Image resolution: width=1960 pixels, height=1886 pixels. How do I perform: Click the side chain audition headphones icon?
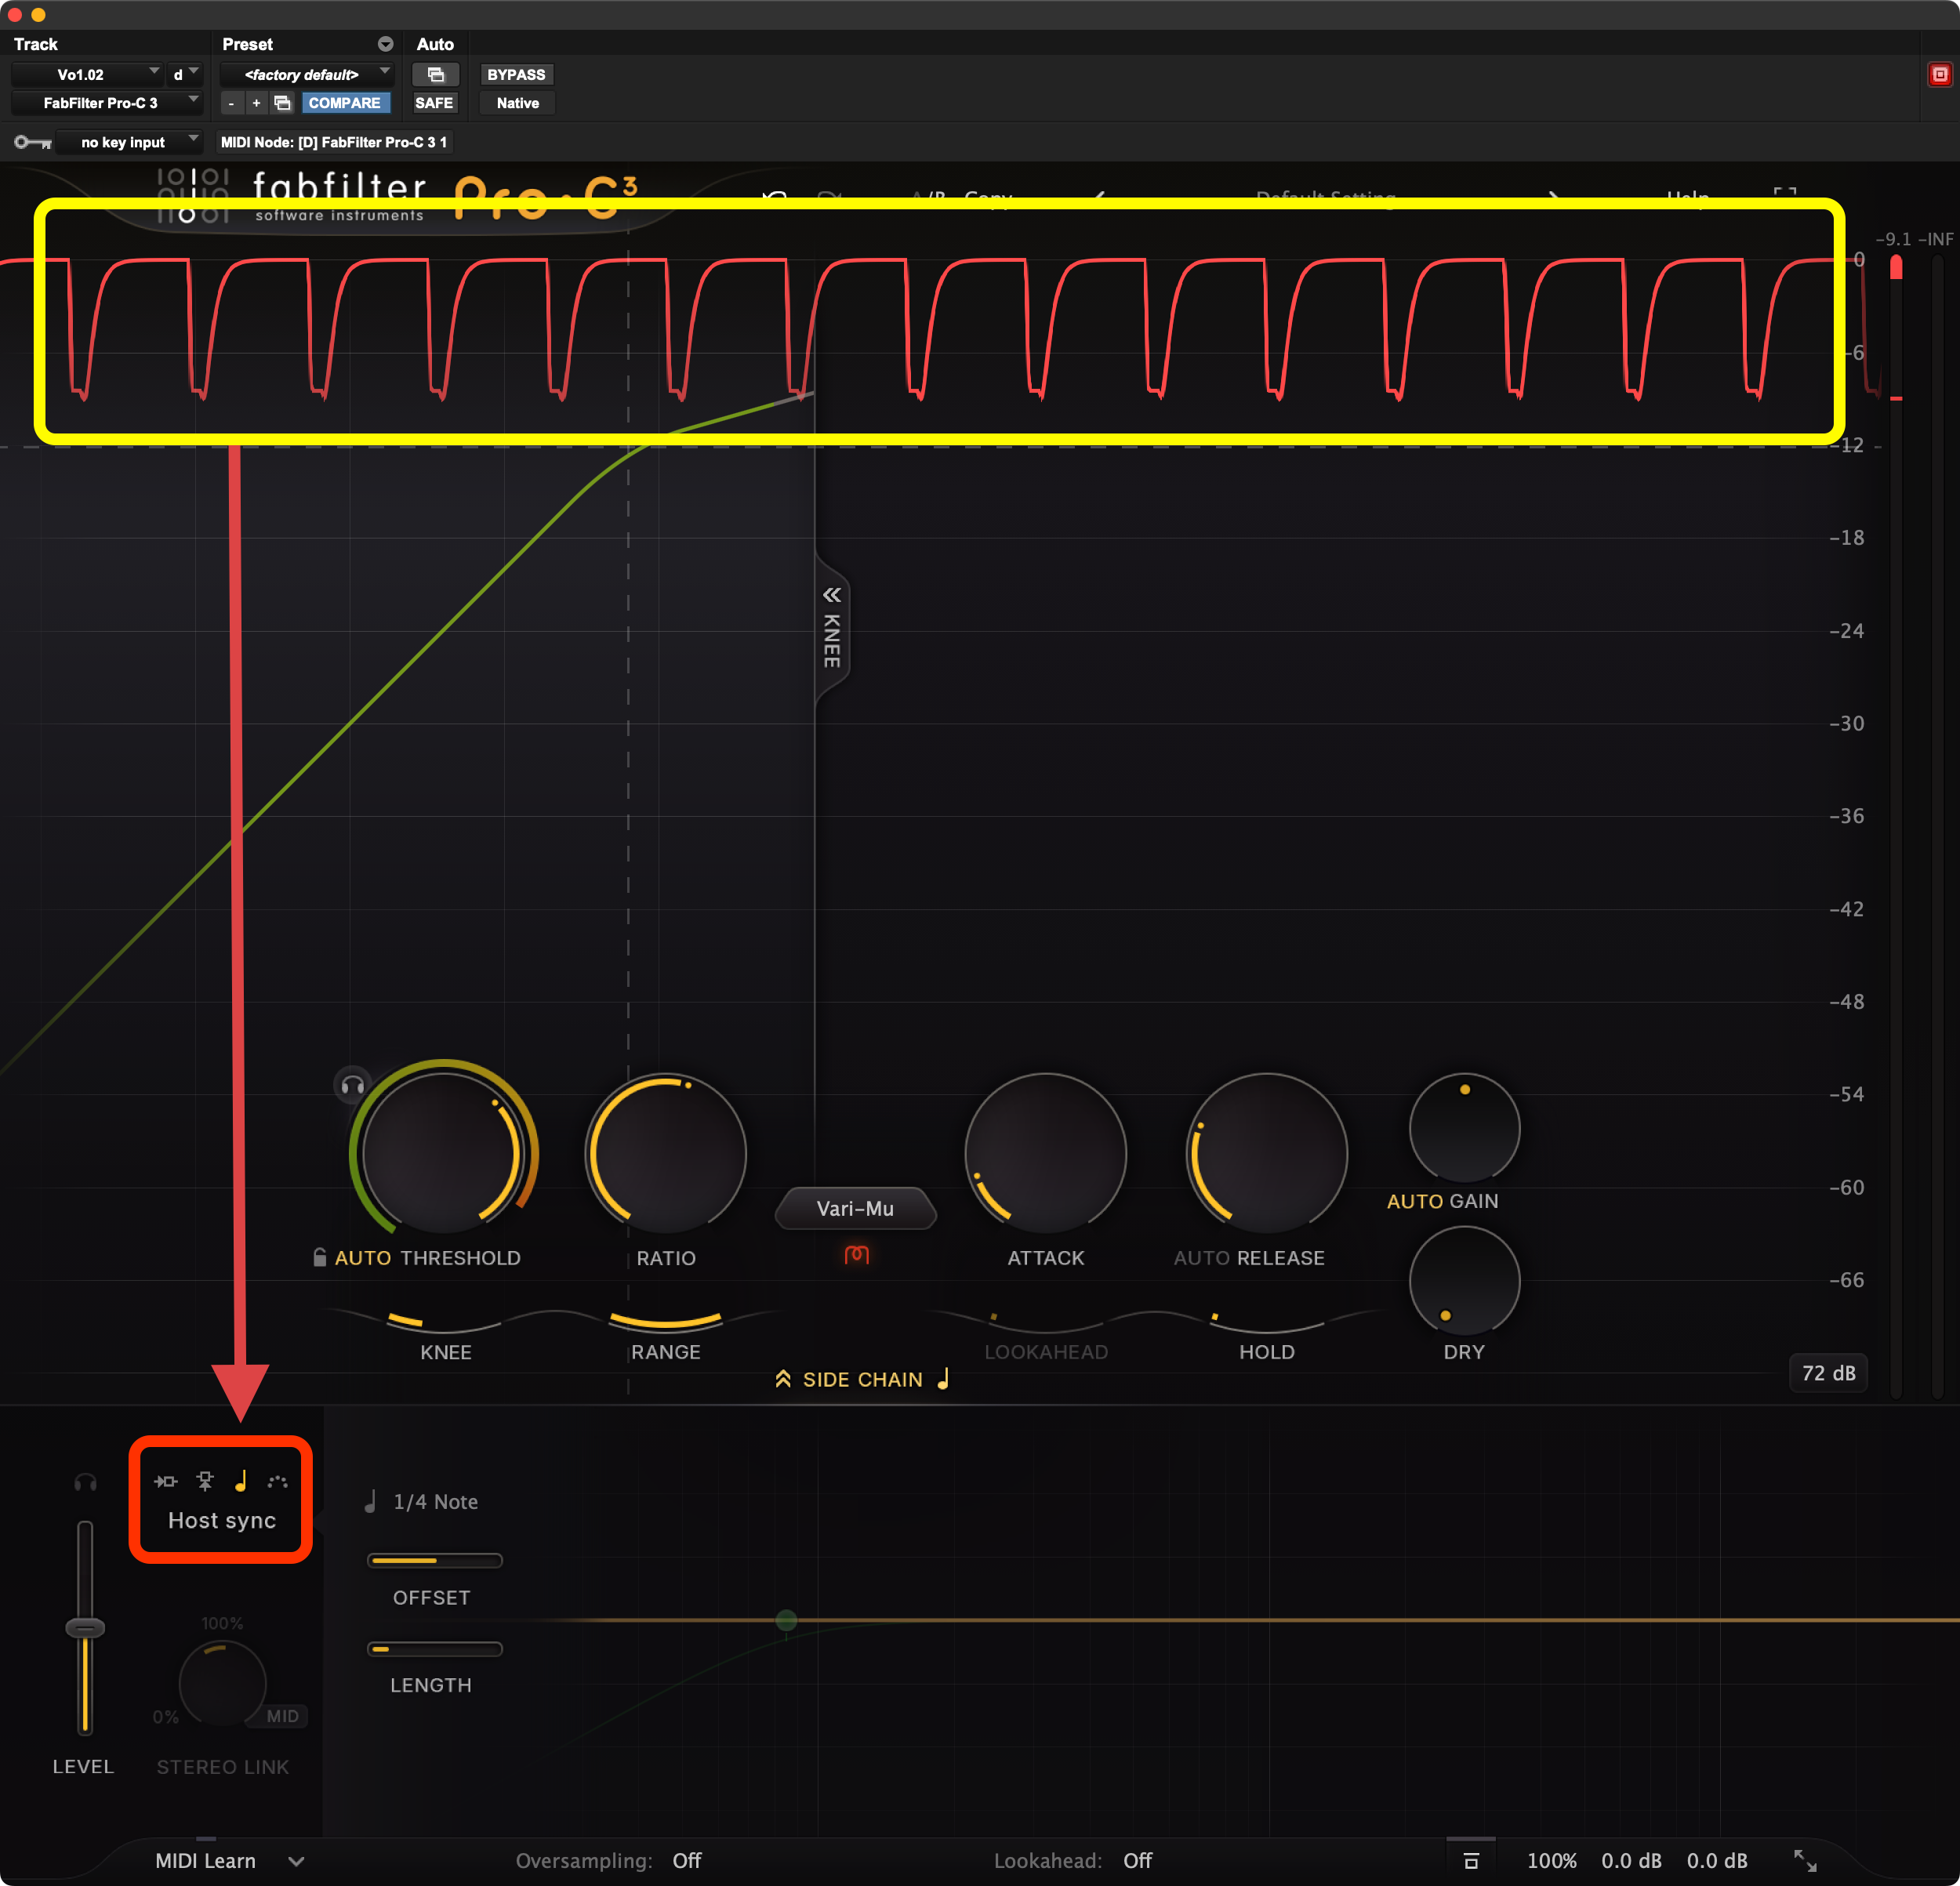click(86, 1483)
